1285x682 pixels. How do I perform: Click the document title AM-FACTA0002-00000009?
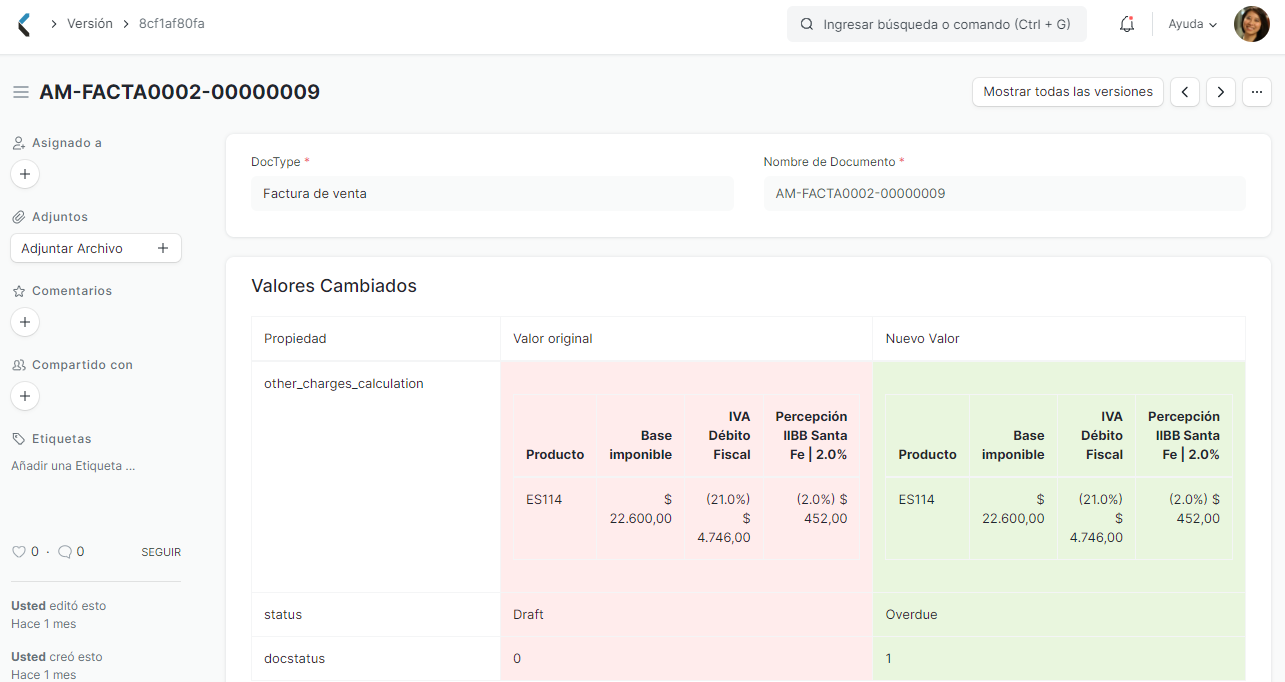(x=180, y=92)
